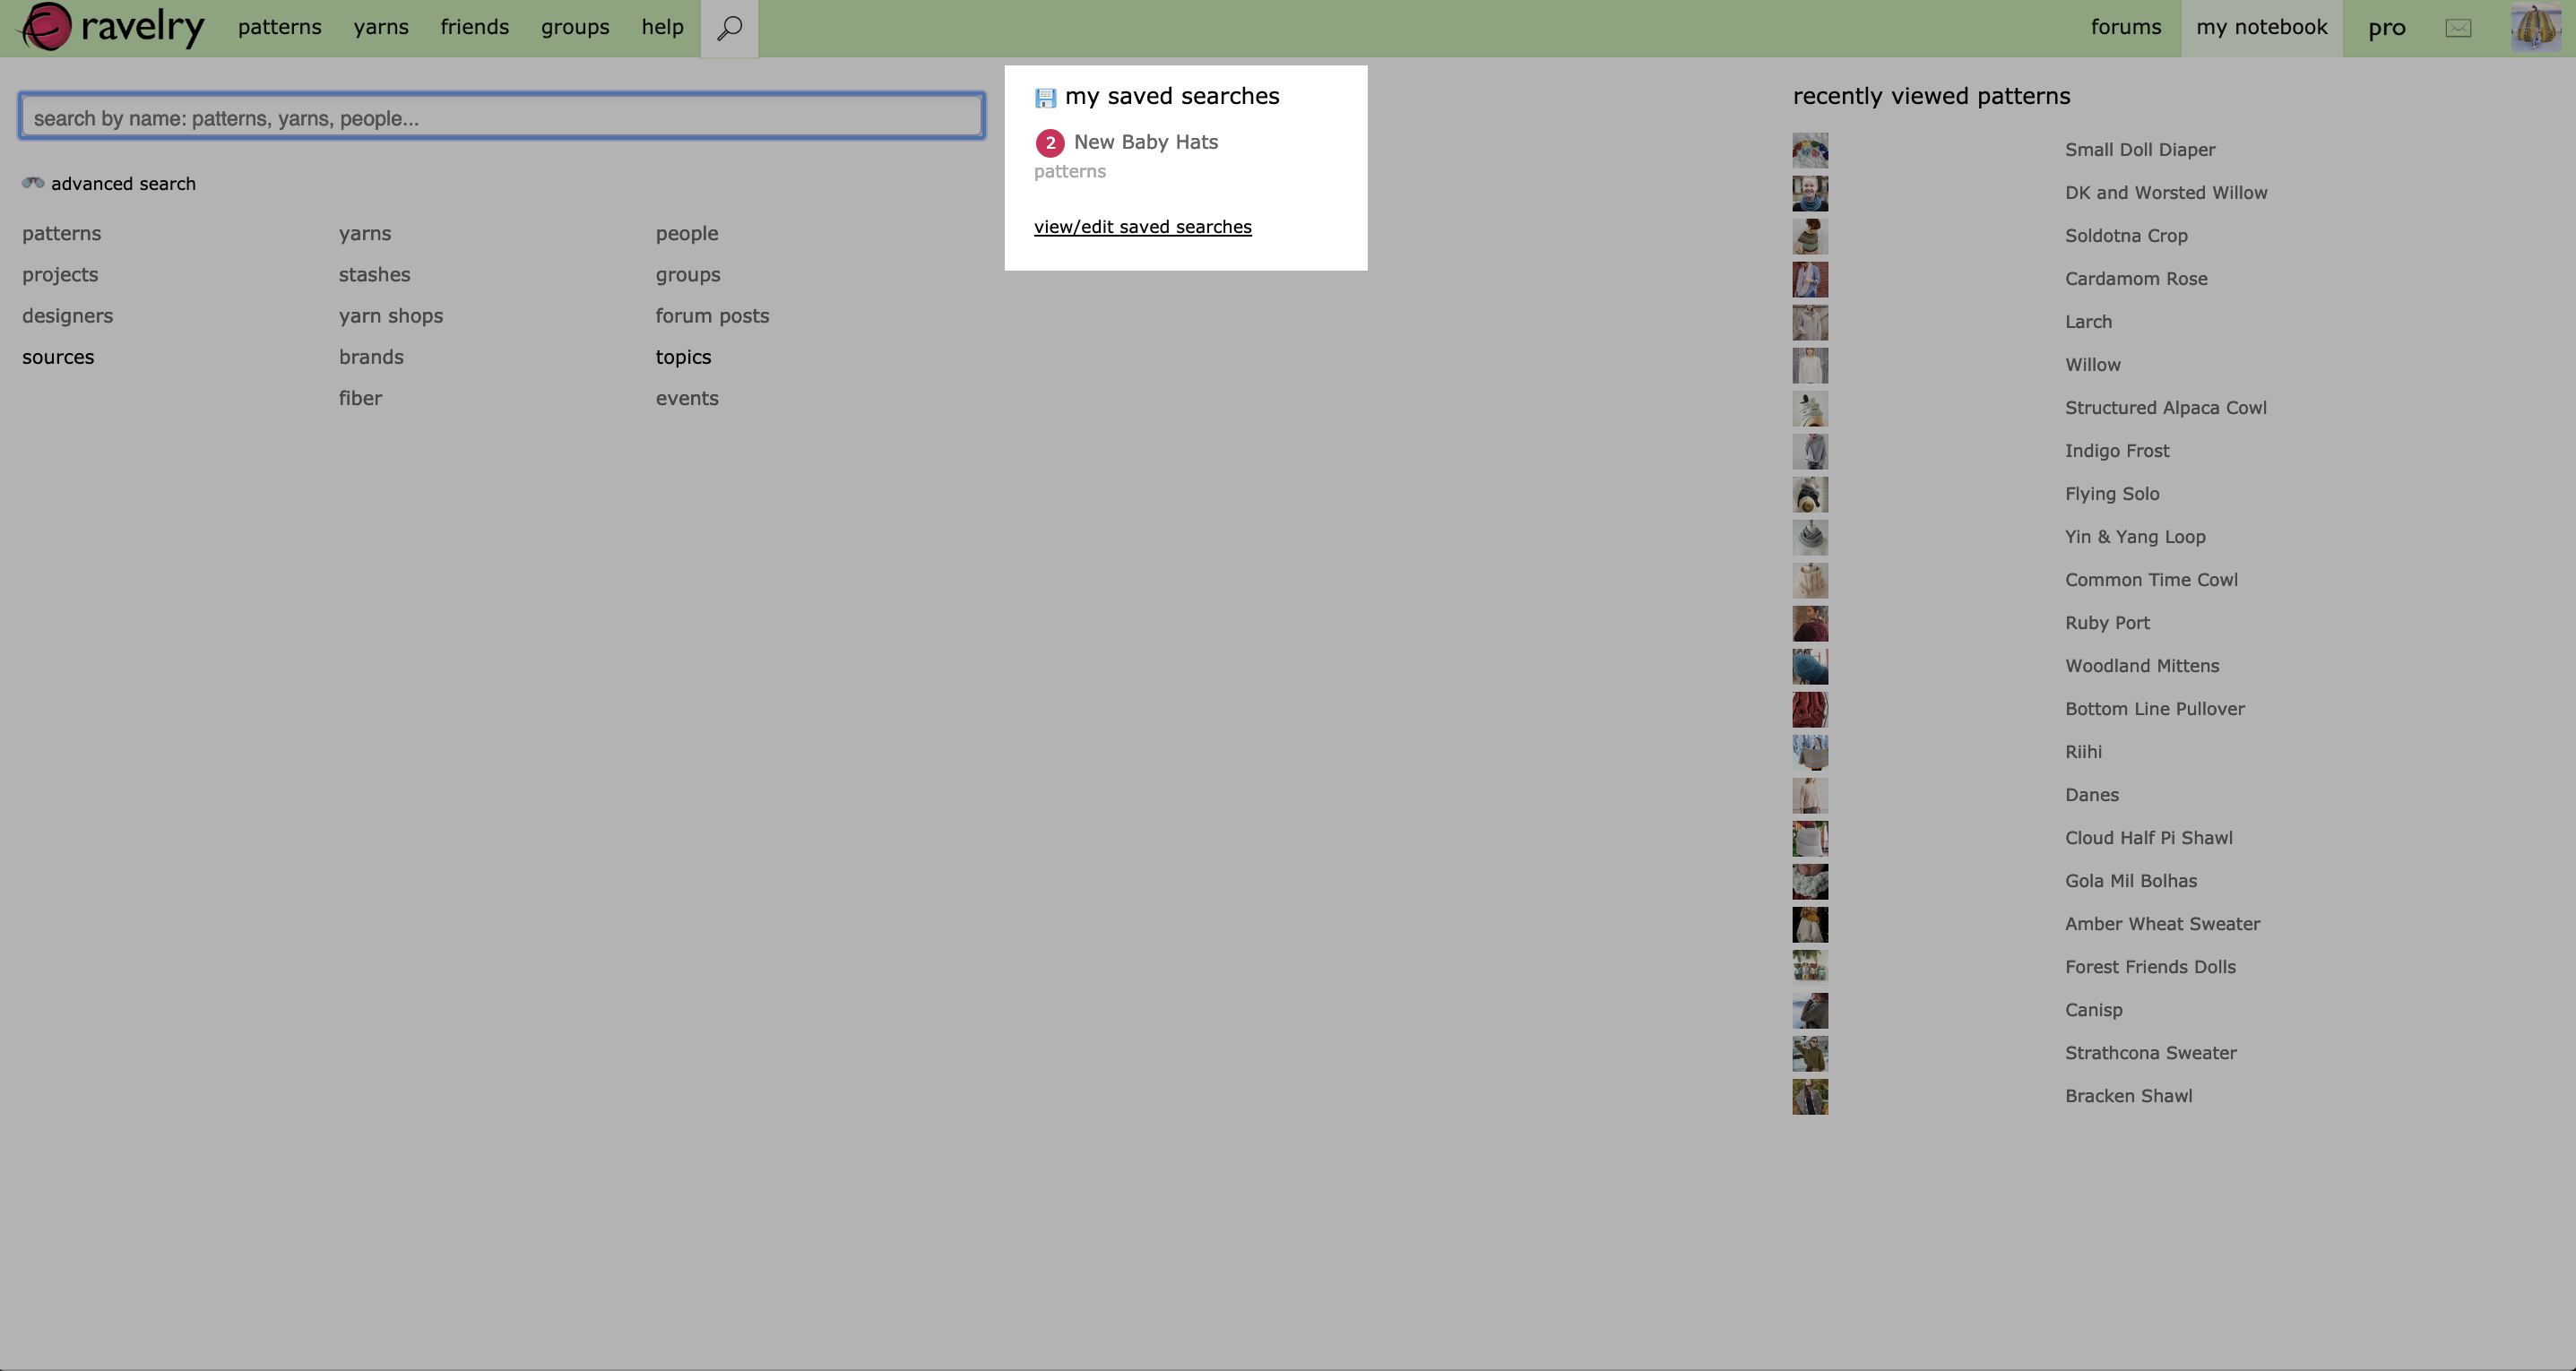Open Structured Alpaca Cowl pattern link

click(2166, 408)
